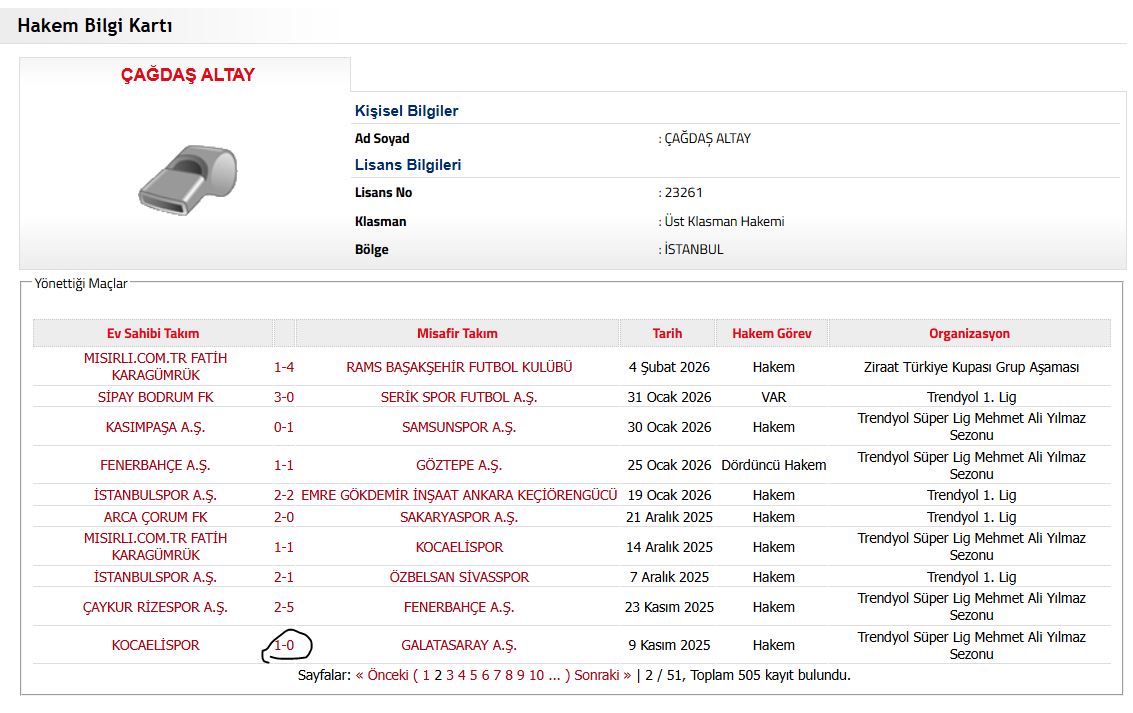Screen dimensions: 1133x713
Task: Open MISIRLI.COM.TR FATİH KARAGÜMRÜK link dated 4 Şubat 2026
Action: 155,366
